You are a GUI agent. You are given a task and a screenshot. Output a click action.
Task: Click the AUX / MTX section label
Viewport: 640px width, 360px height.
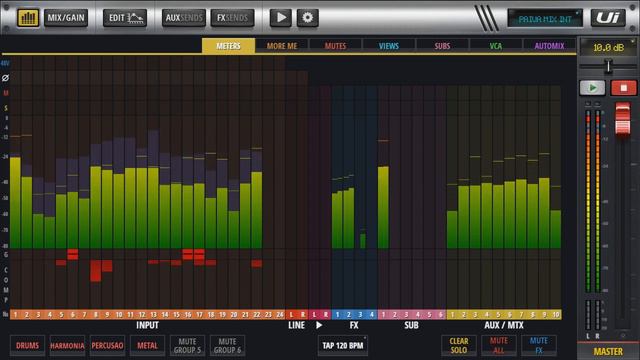point(504,325)
